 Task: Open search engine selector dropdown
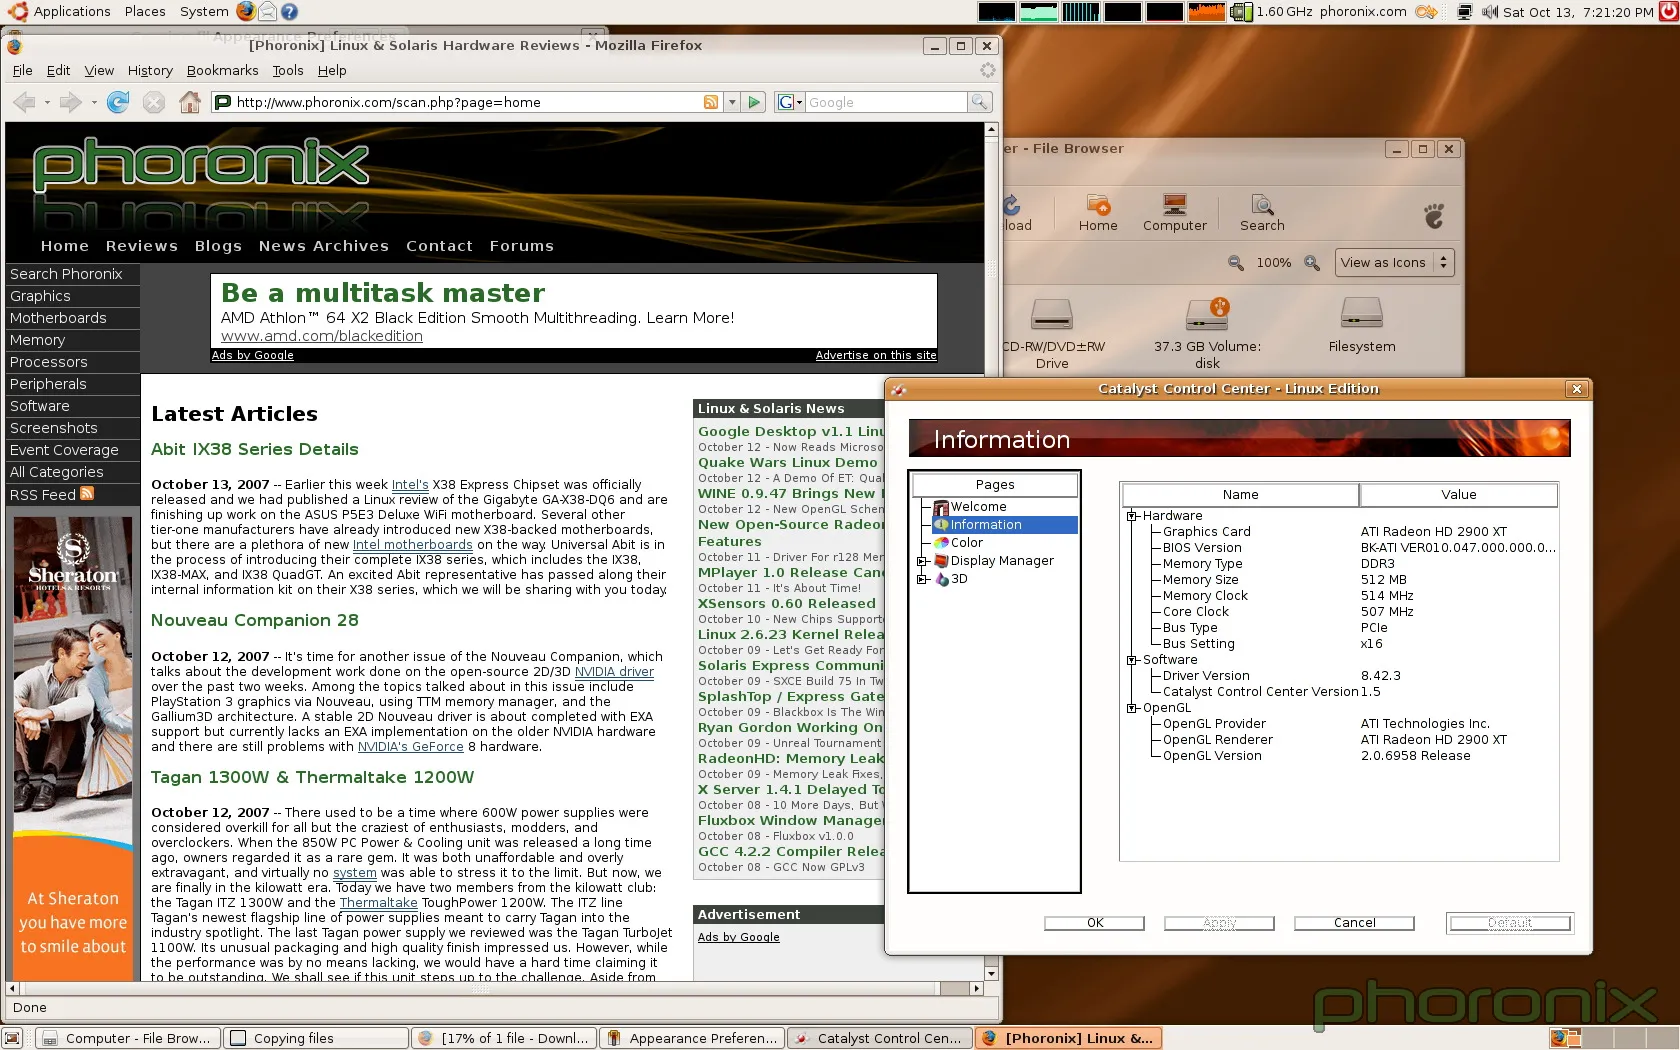[791, 102]
